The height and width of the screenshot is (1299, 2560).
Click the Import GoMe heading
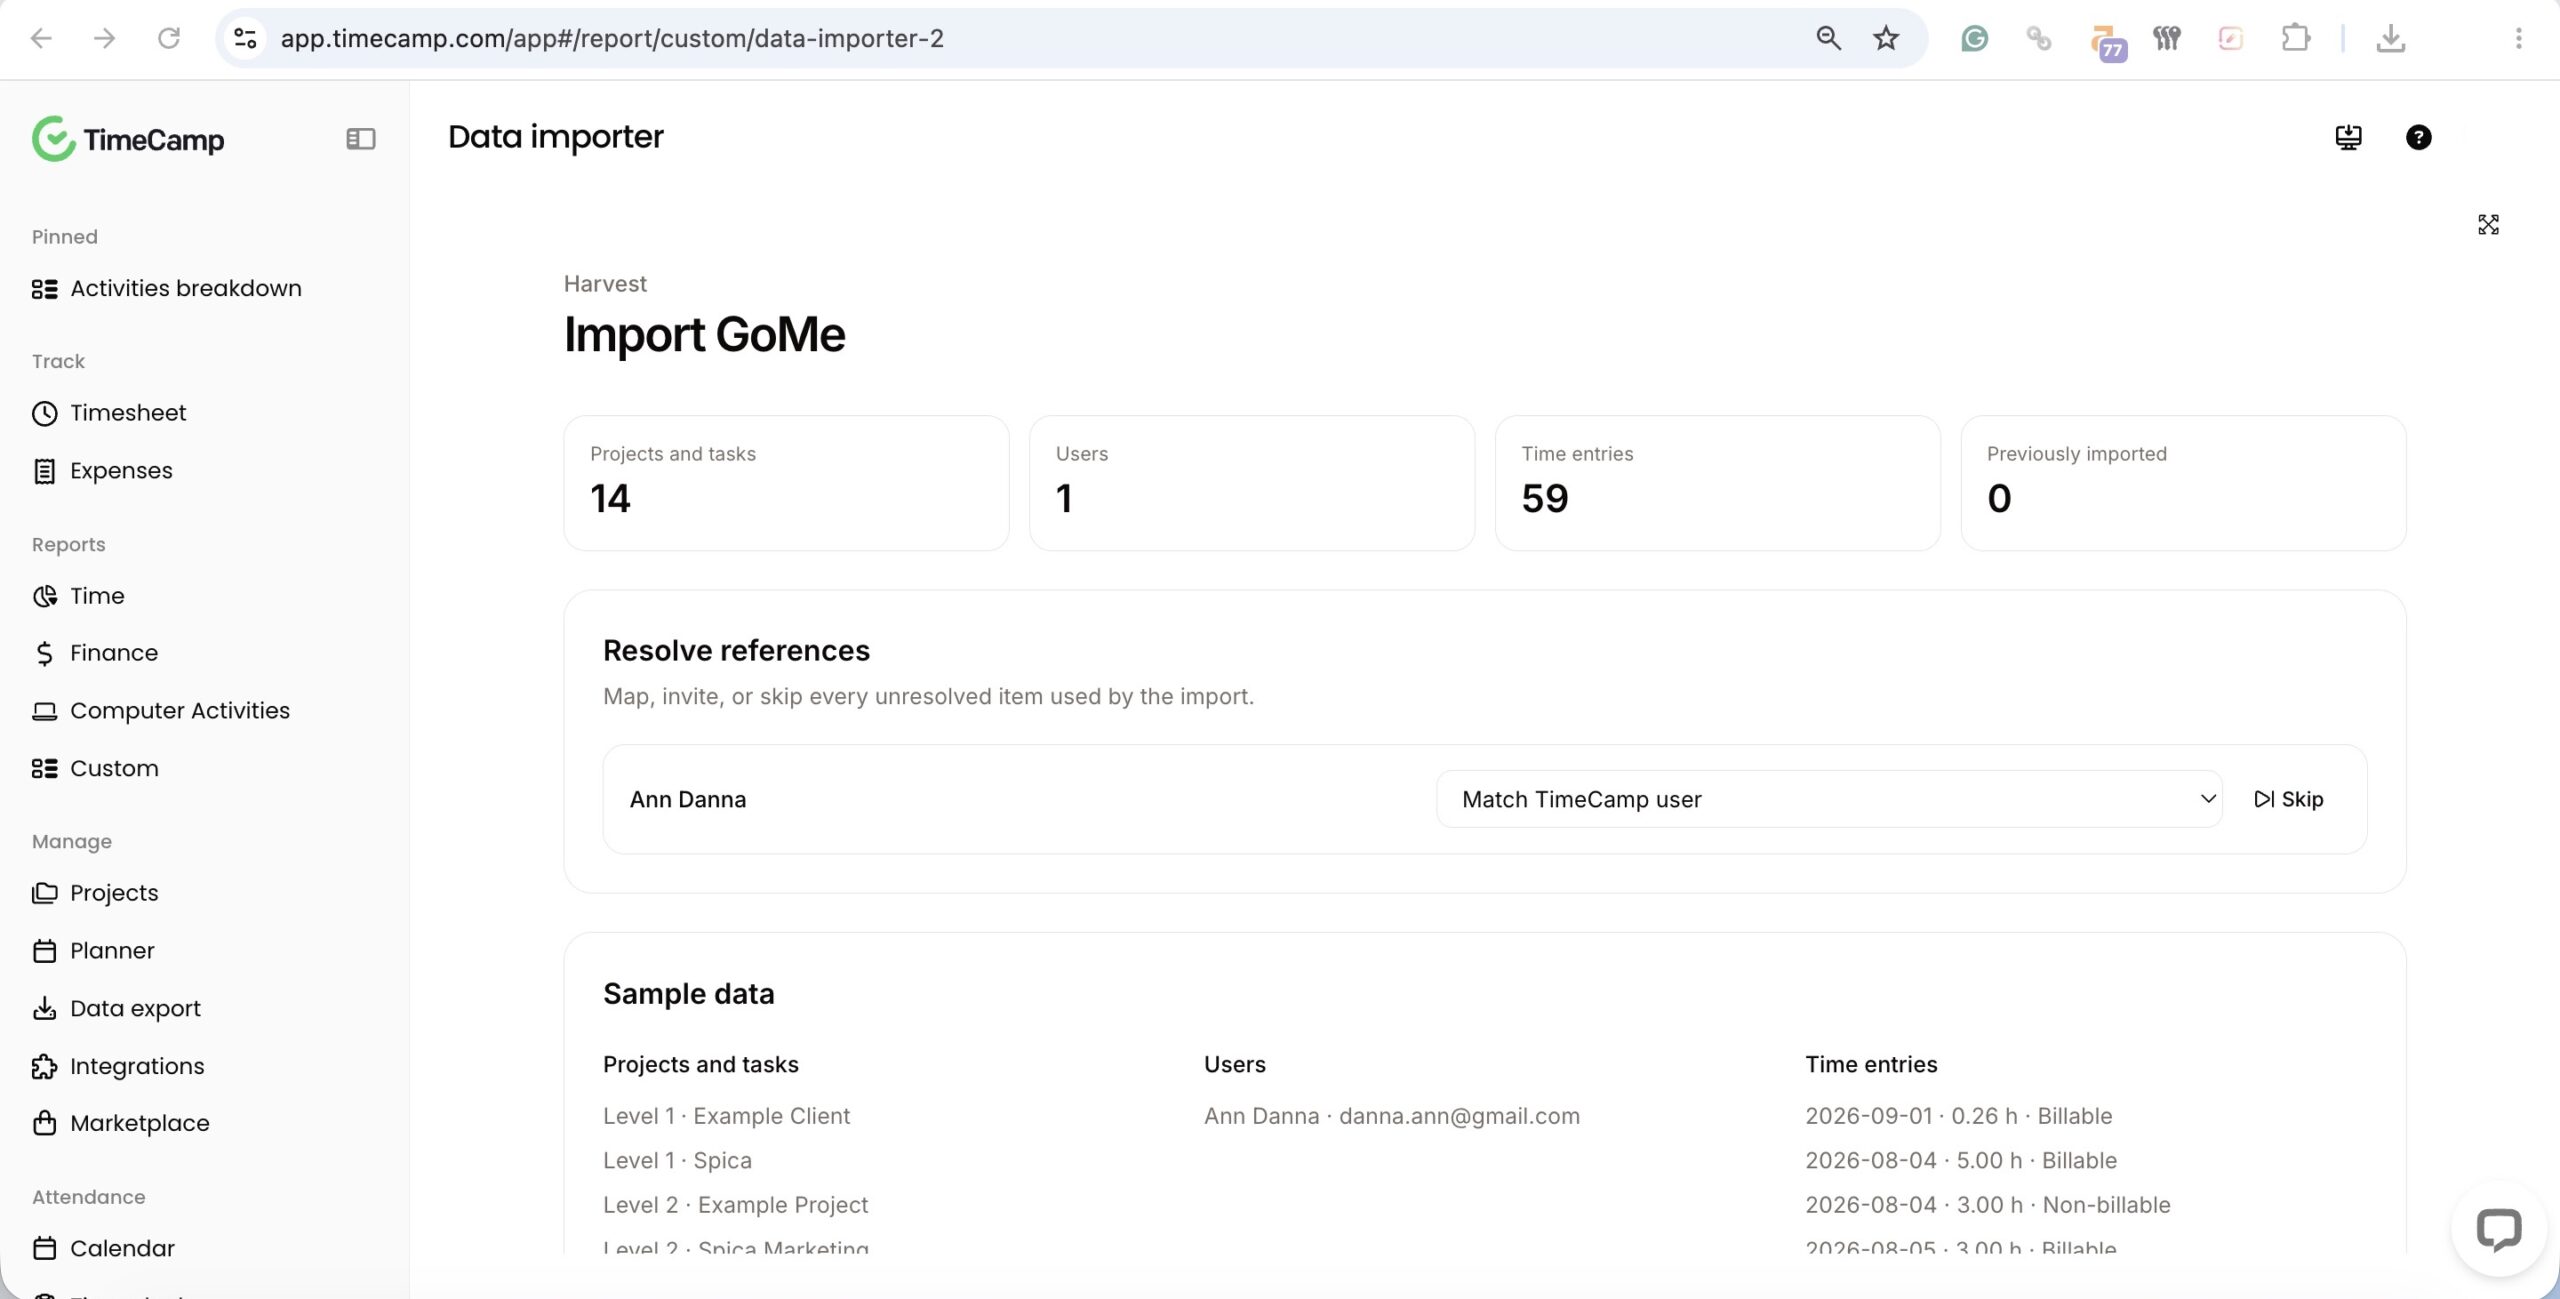pyautogui.click(x=704, y=334)
